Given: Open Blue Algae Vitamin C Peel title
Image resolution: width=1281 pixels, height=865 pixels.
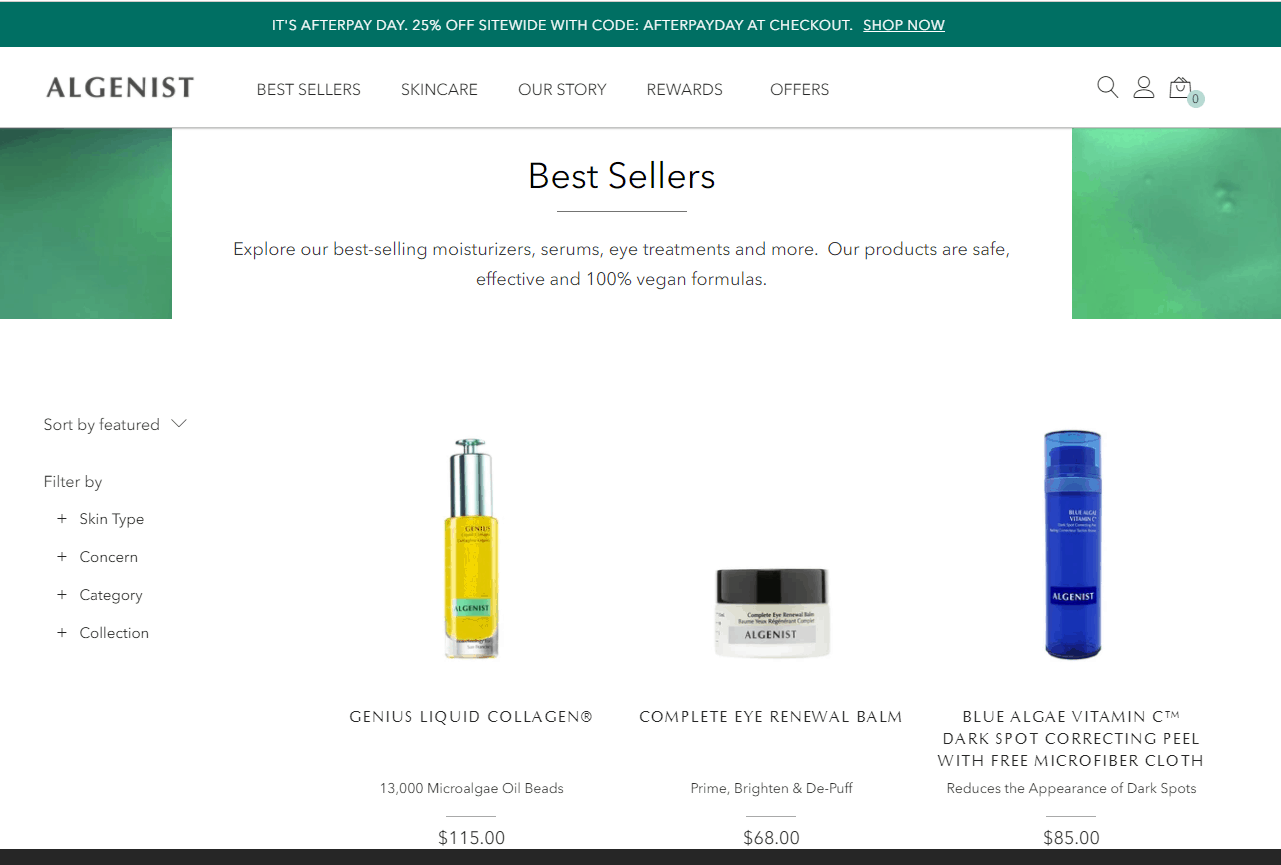Looking at the screenshot, I should (x=1071, y=739).
